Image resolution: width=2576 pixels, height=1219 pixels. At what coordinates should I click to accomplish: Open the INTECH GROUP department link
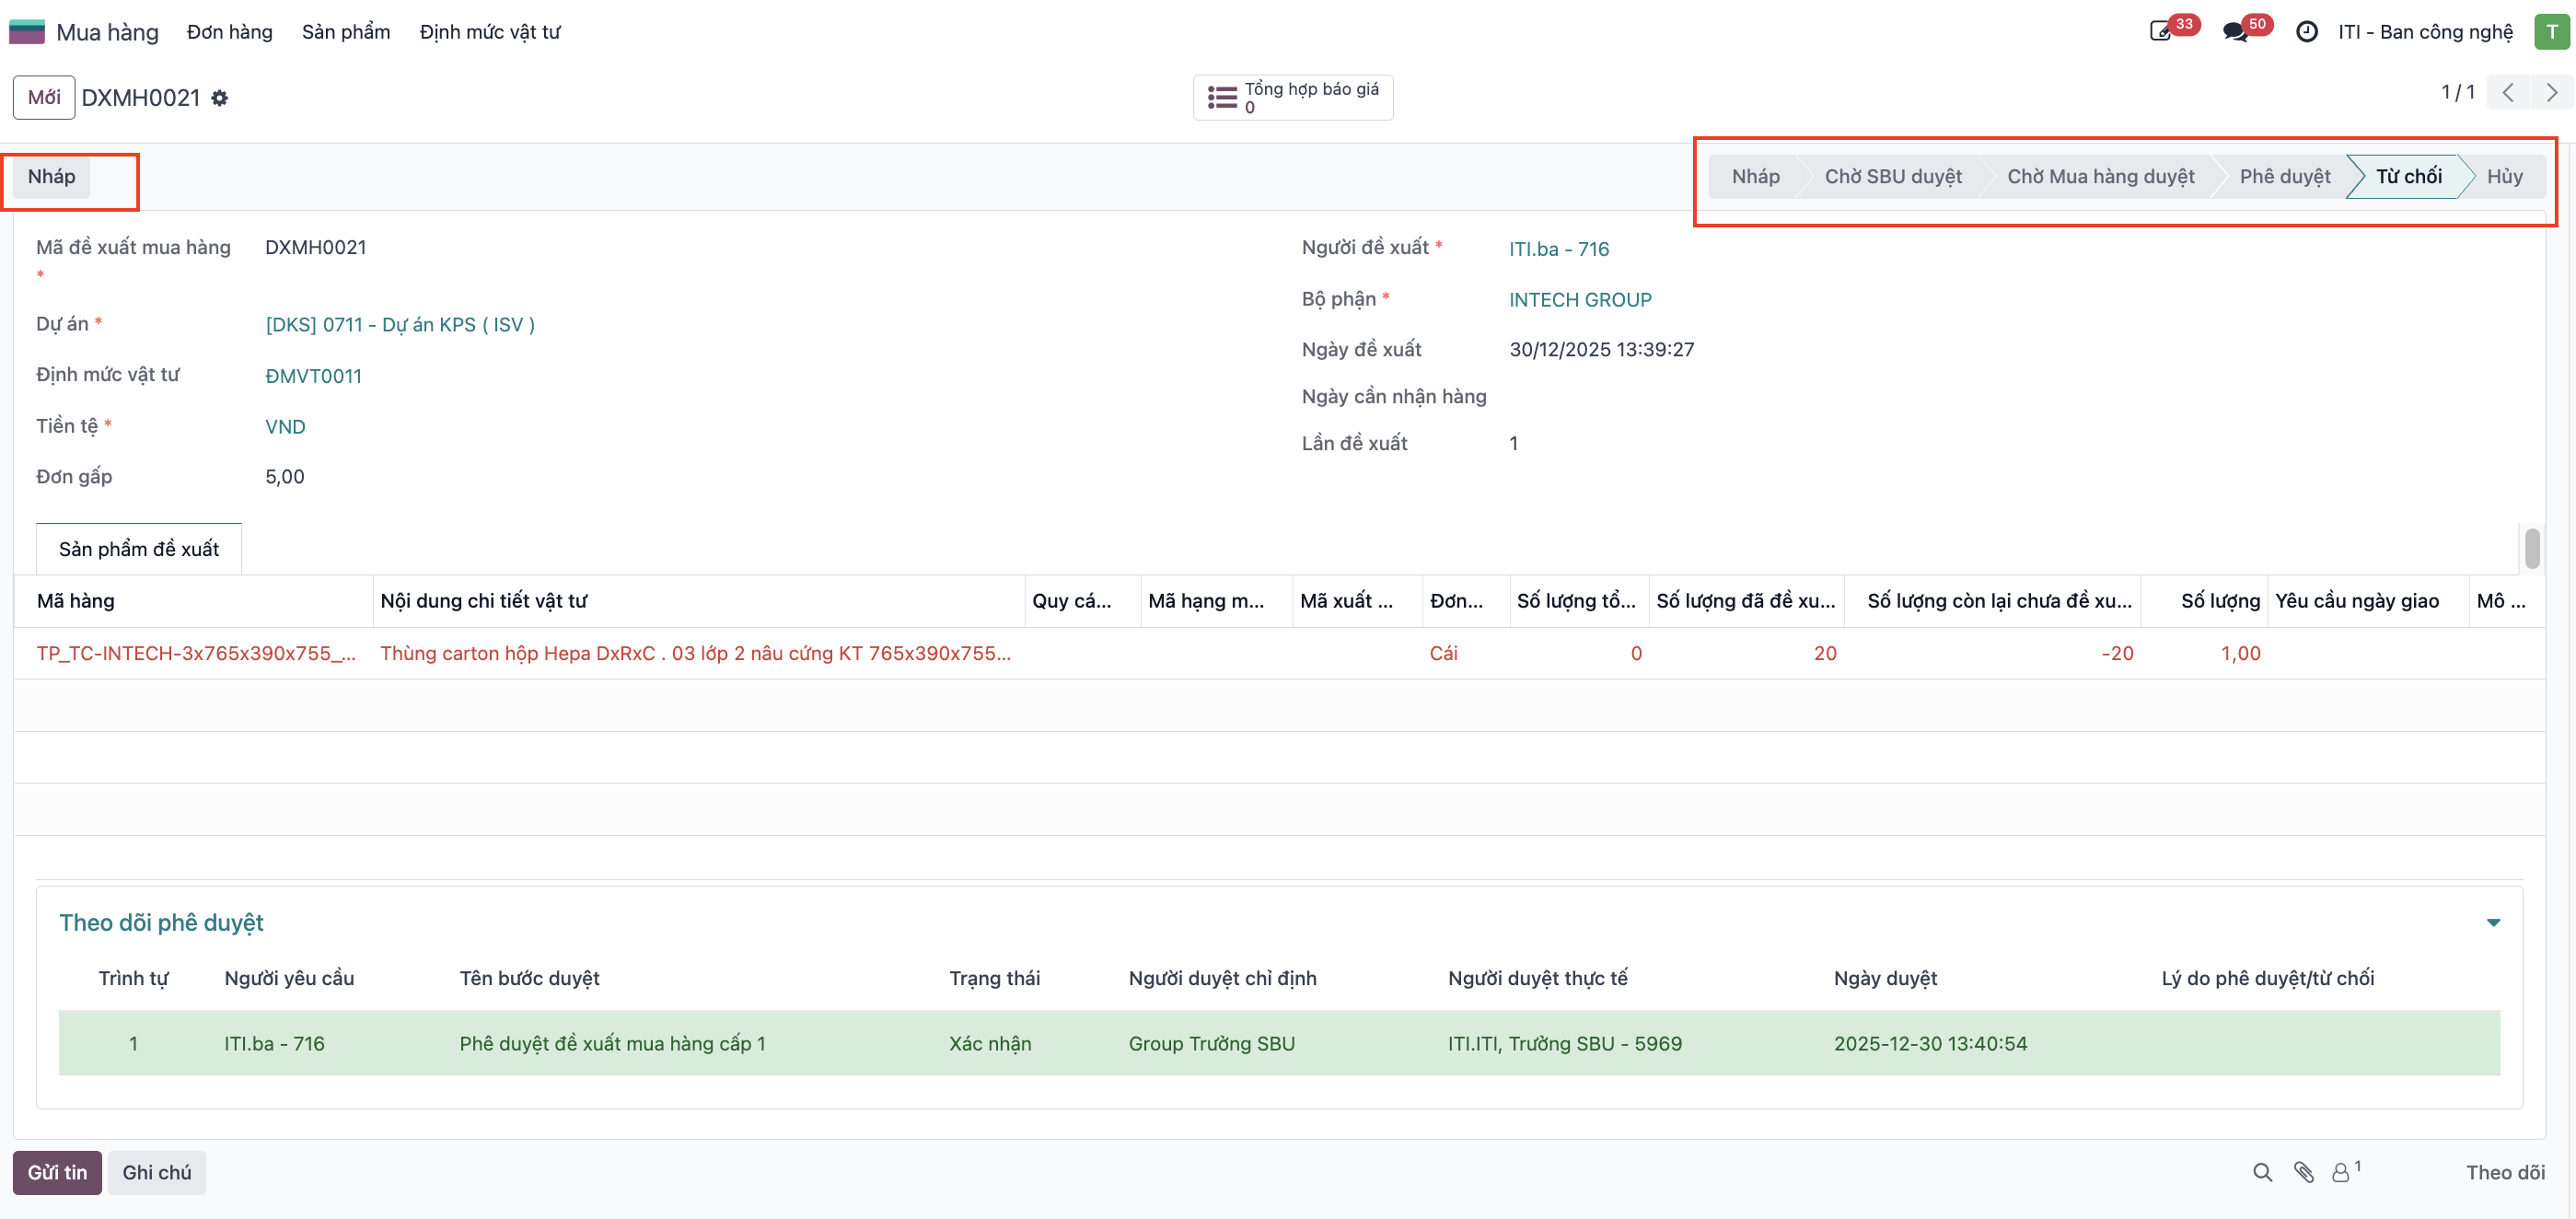pyautogui.click(x=1580, y=300)
